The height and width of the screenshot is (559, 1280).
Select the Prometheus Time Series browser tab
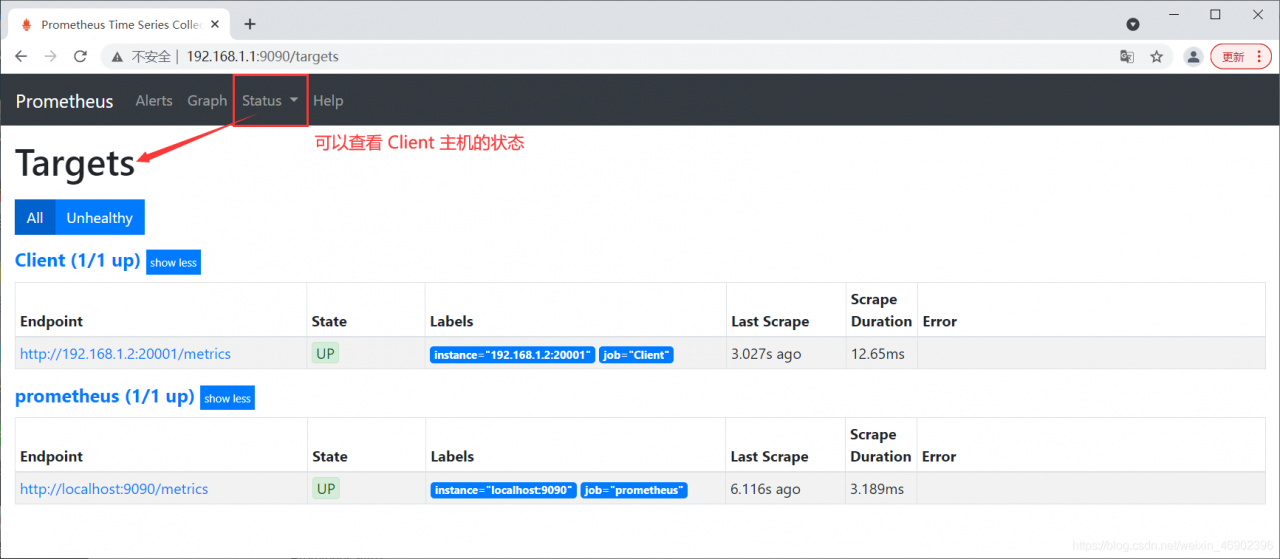(119, 24)
